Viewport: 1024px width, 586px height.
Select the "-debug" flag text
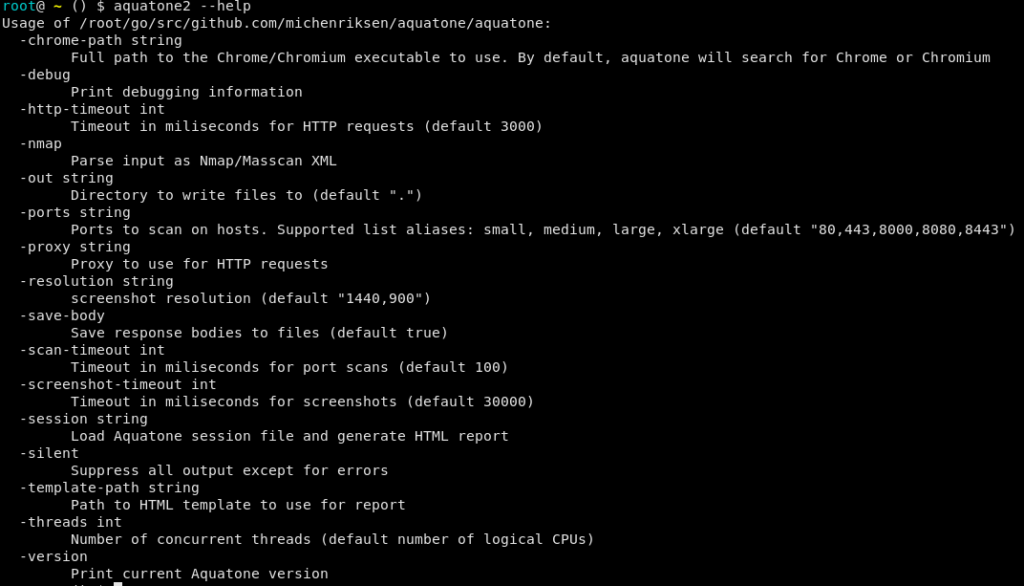pyautogui.click(x=45, y=75)
